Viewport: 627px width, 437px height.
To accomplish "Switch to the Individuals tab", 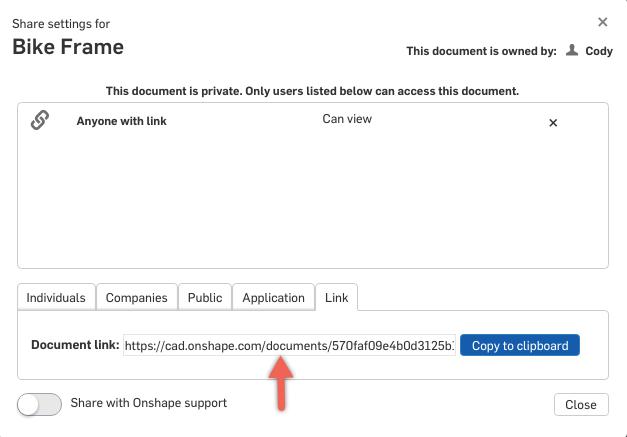I will tap(56, 297).
